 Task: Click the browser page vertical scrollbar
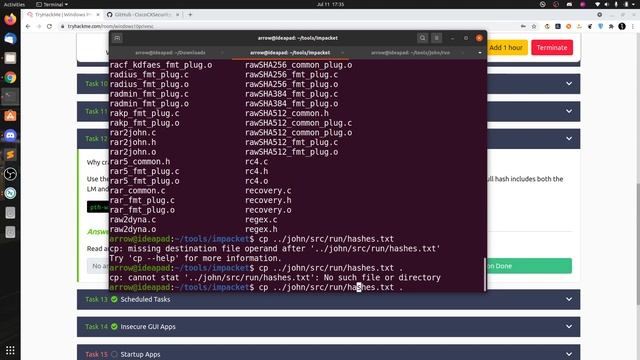[638, 244]
